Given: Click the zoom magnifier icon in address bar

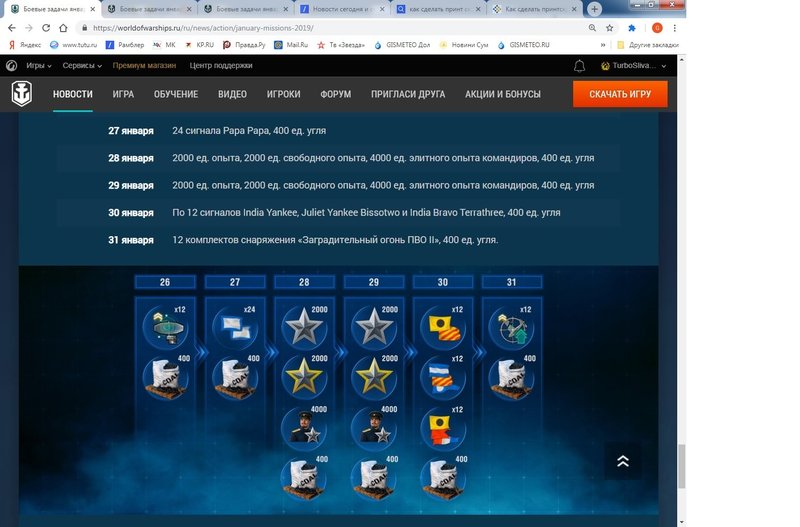Looking at the screenshot, I should (592, 28).
